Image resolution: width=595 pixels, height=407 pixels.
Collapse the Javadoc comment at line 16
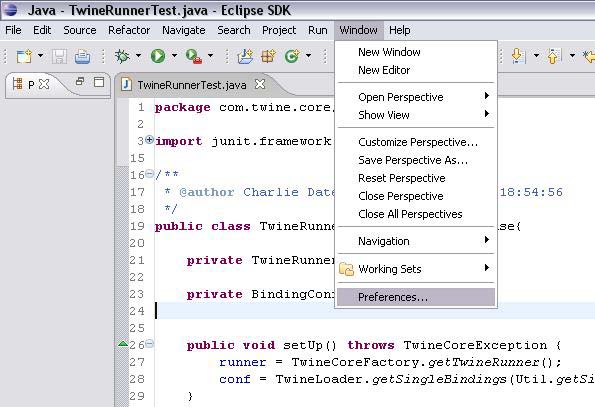150,174
